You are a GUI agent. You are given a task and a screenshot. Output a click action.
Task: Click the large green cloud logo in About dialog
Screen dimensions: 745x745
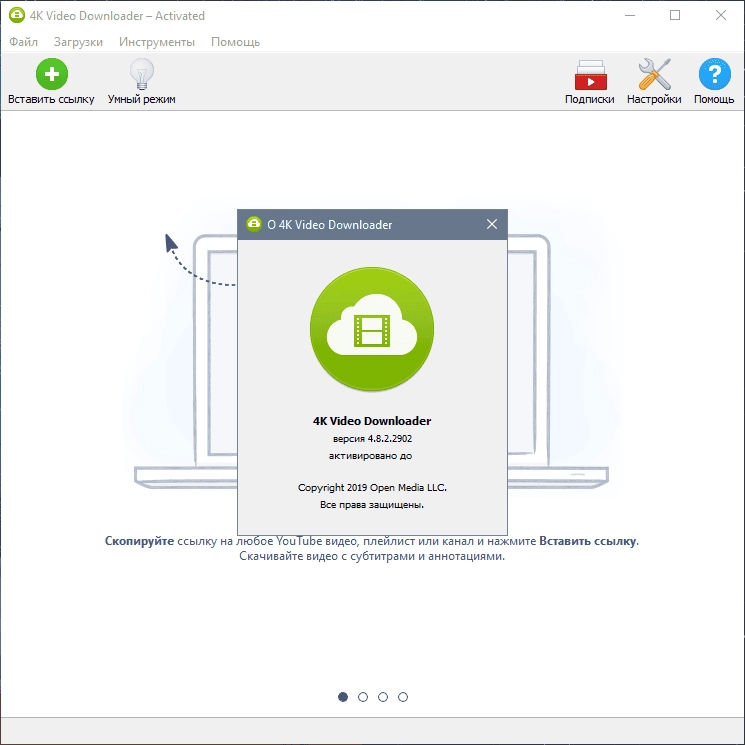[x=372, y=329]
